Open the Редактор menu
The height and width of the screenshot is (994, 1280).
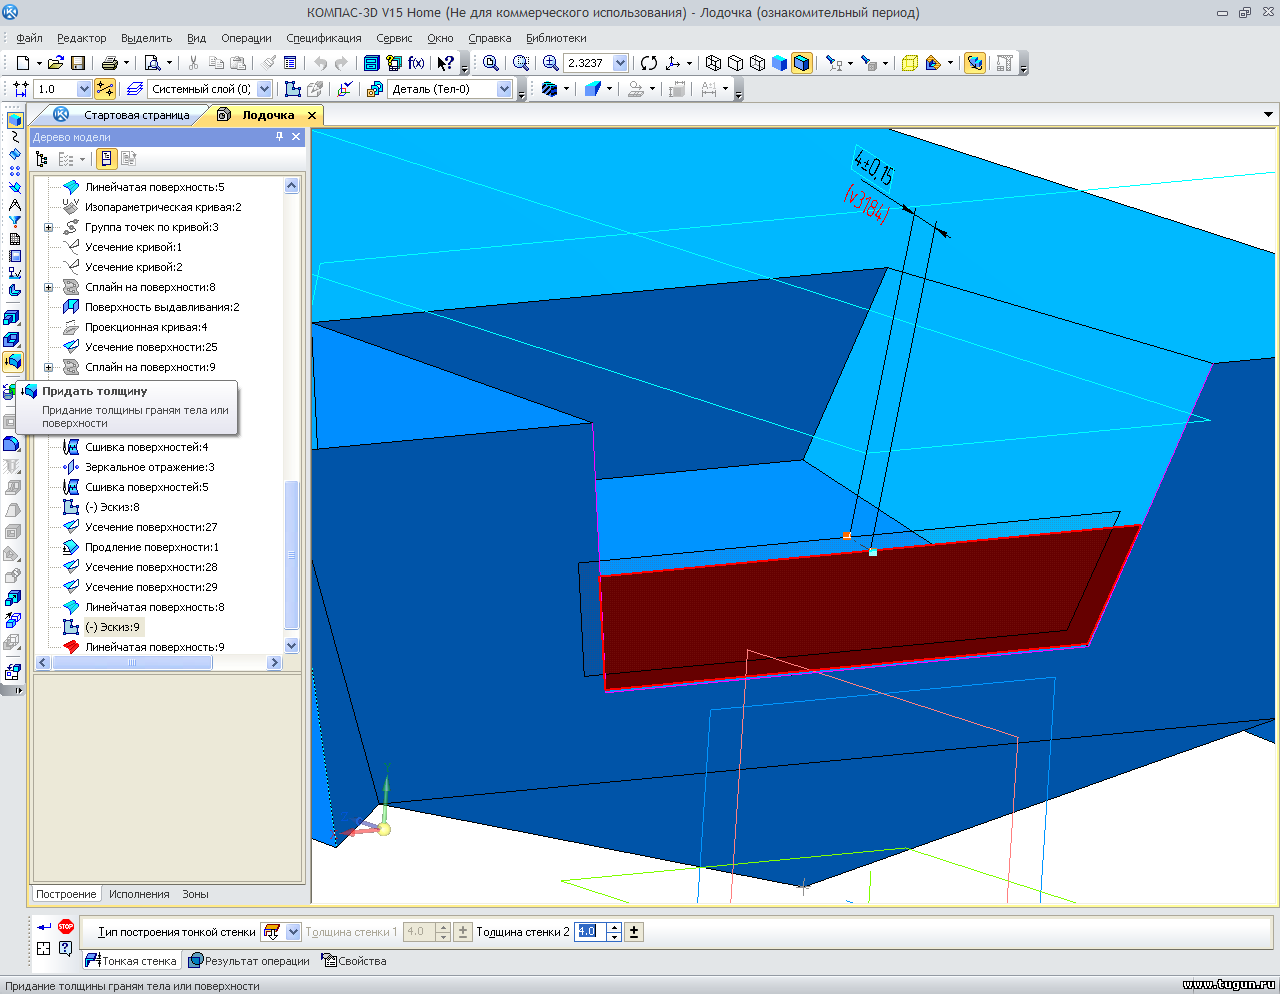pos(81,38)
